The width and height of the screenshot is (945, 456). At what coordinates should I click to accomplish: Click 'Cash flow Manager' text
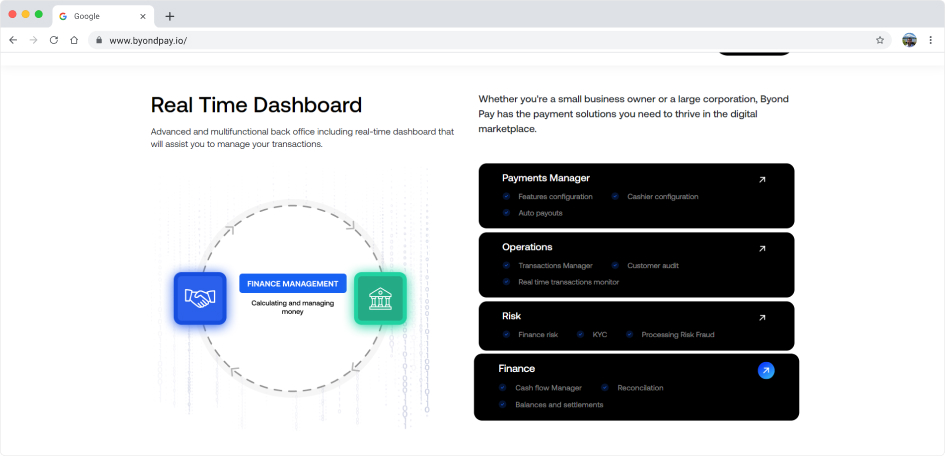tap(548, 388)
